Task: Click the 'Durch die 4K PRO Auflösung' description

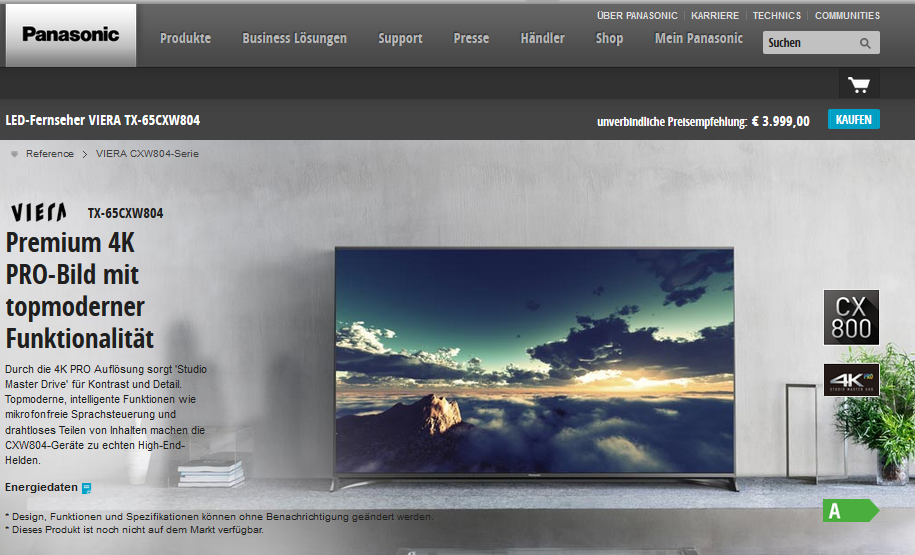Action: coord(106,415)
